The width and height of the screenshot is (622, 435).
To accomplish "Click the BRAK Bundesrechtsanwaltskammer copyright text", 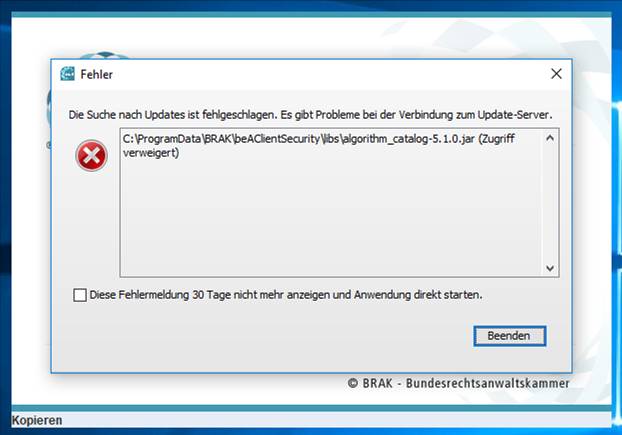I will pyautogui.click(x=459, y=383).
